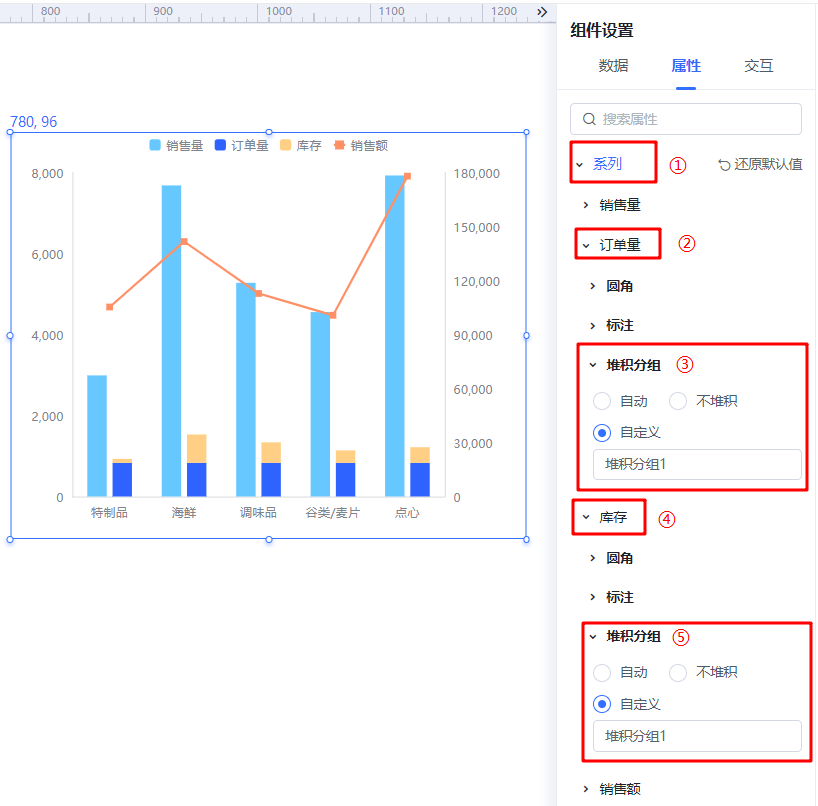
Task: Click the 特制品 销售量 light blue bar
Action: 97,436
